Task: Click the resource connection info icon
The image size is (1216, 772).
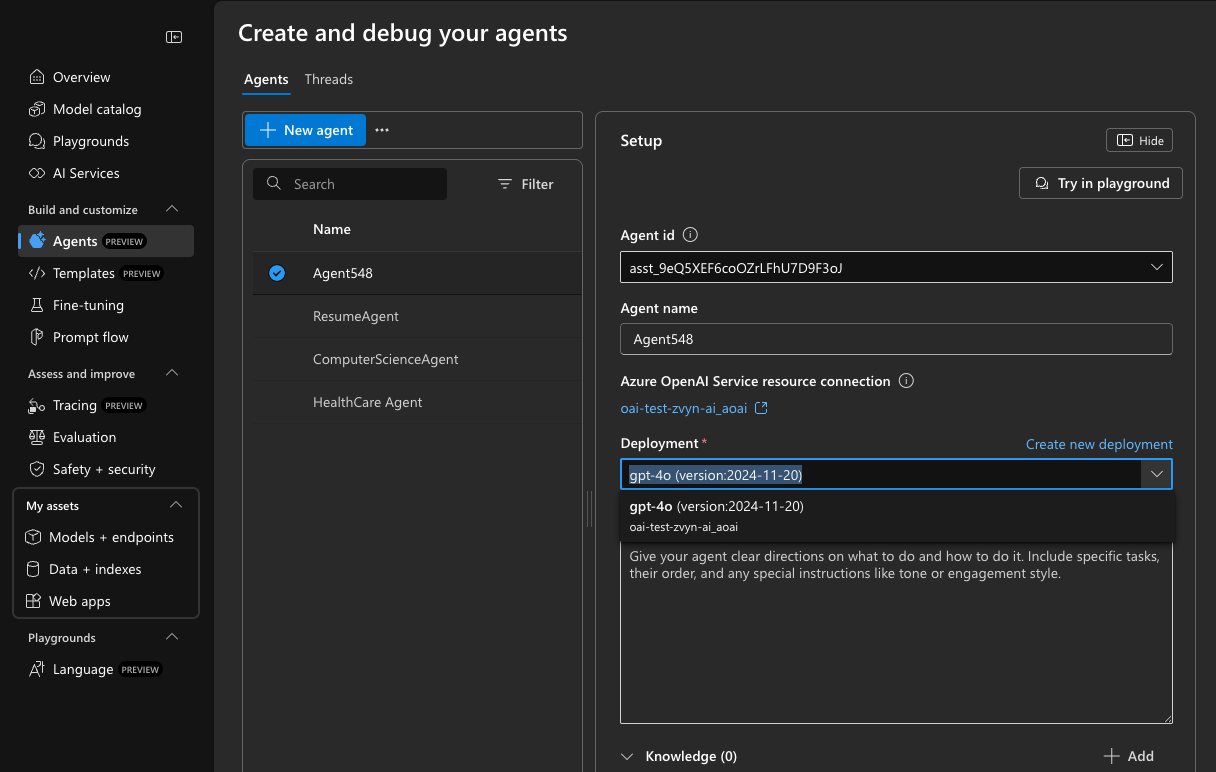Action: pyautogui.click(x=906, y=381)
